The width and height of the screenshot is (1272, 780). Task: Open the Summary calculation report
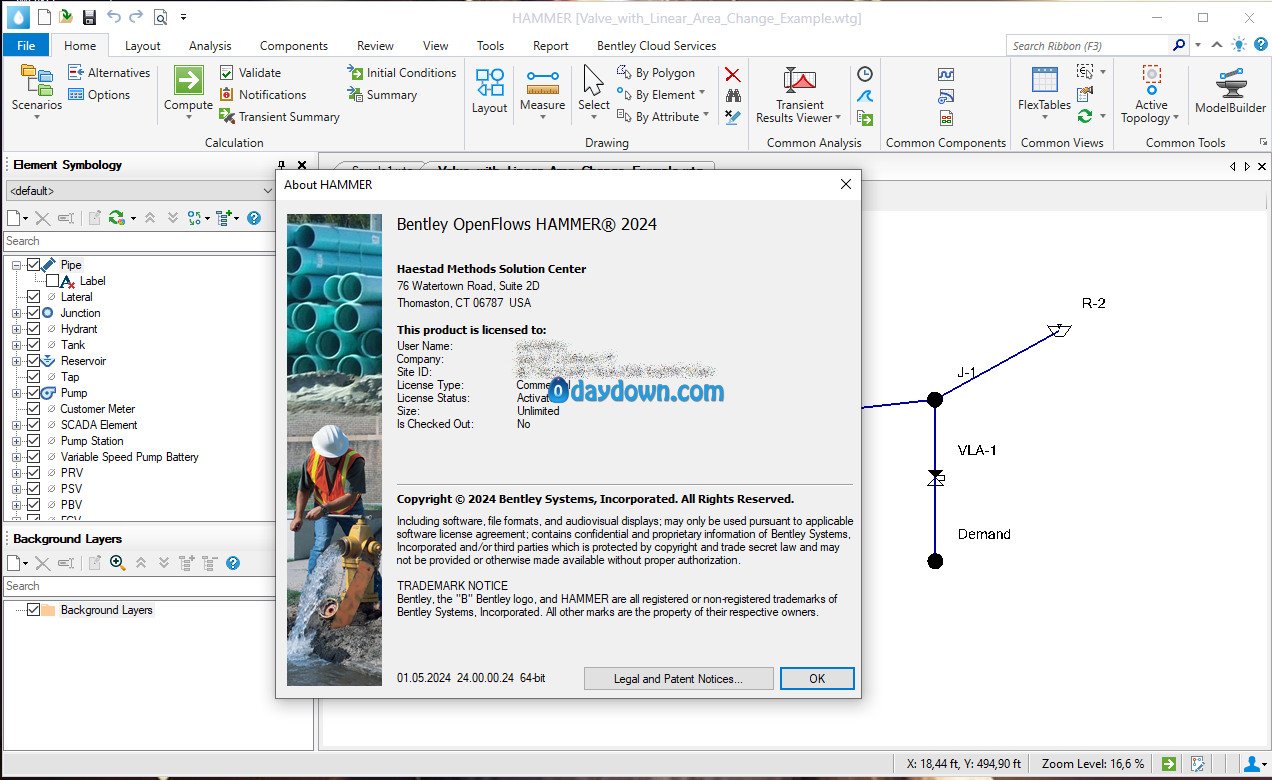(x=382, y=95)
